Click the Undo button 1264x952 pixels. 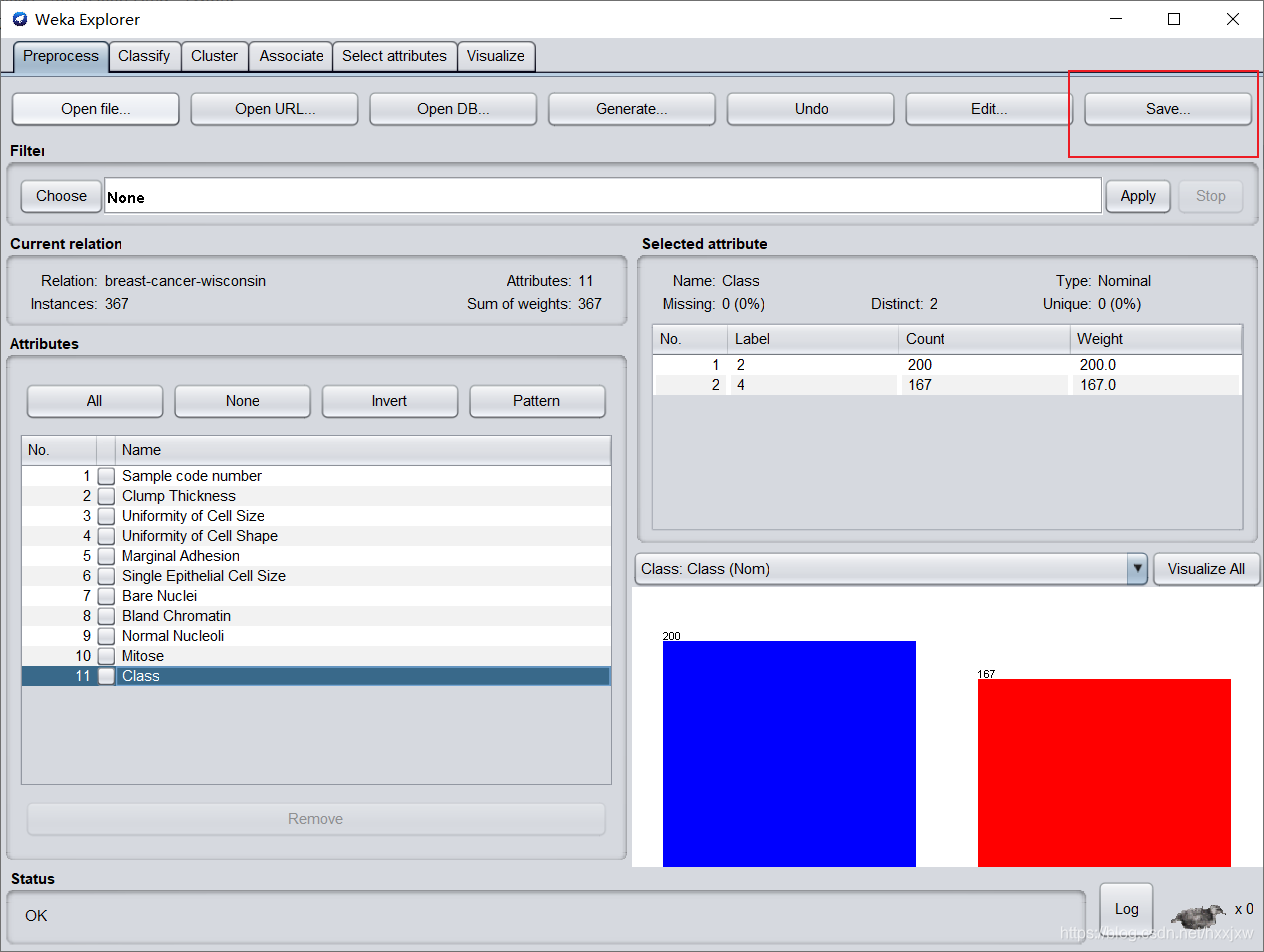tap(811, 109)
